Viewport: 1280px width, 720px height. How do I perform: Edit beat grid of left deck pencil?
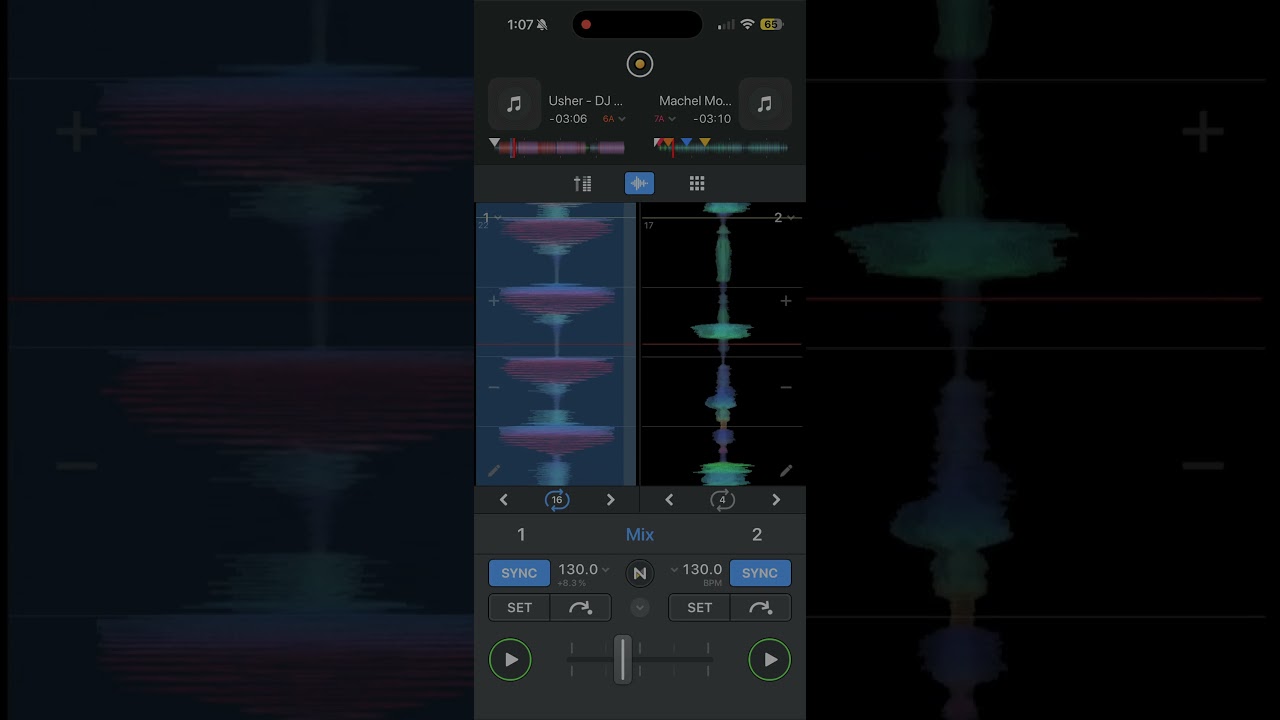pyautogui.click(x=493, y=470)
